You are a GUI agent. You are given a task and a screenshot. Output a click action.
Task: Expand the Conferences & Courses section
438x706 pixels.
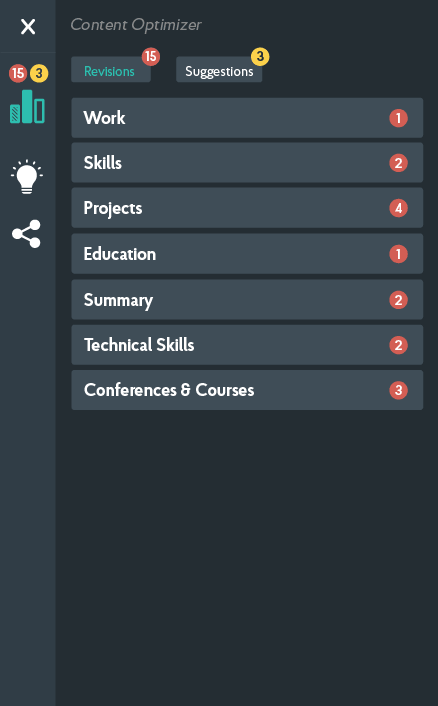[x=247, y=390]
